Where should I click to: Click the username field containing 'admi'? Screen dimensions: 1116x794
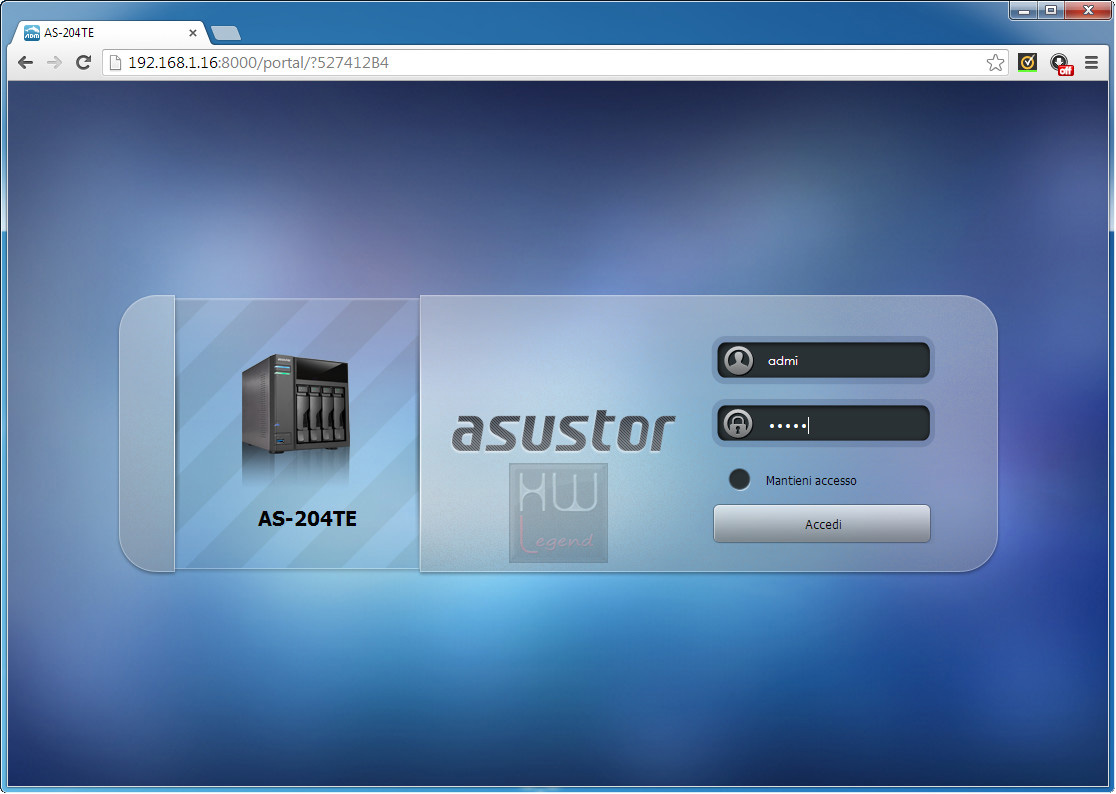click(823, 361)
